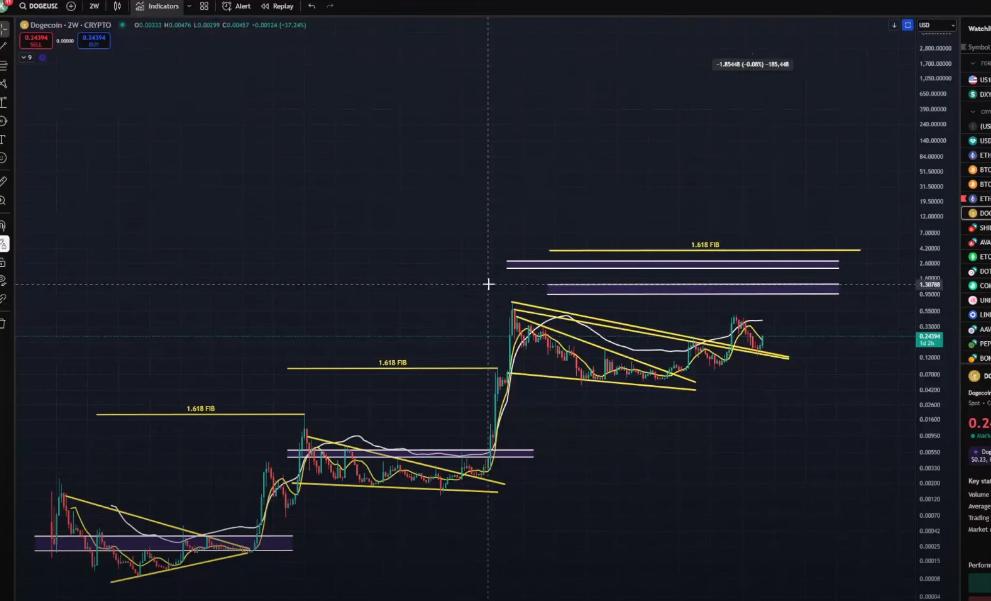The height and width of the screenshot is (601, 991).
Task: Open the Watchlist panel header
Action: [x=979, y=28]
